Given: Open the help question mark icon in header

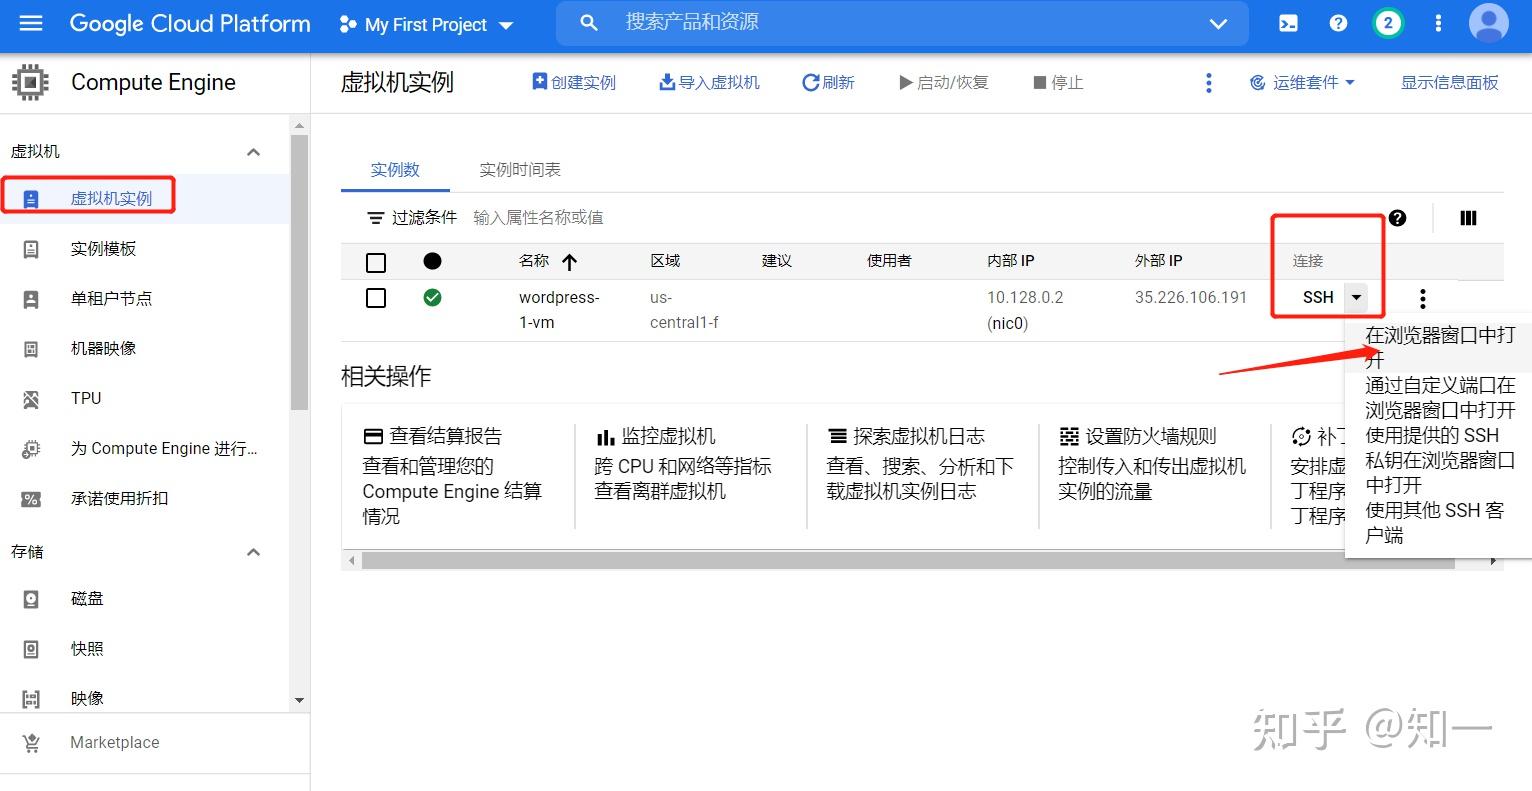Looking at the screenshot, I should [1338, 23].
